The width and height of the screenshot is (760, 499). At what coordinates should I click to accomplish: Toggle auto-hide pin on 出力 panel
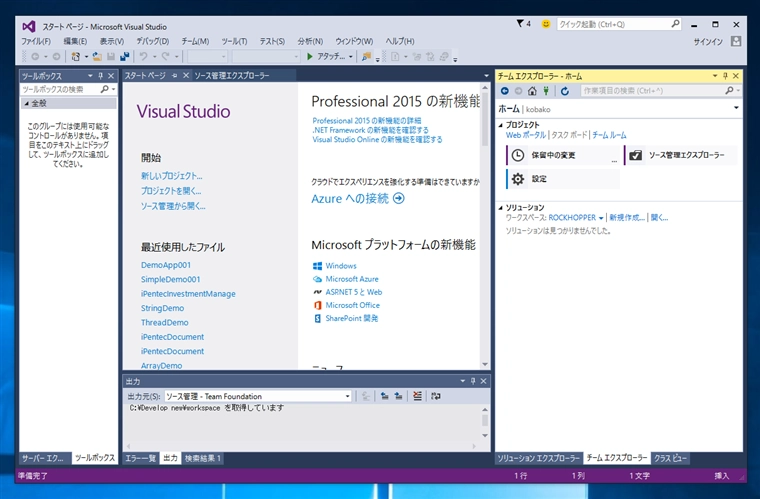point(473,381)
